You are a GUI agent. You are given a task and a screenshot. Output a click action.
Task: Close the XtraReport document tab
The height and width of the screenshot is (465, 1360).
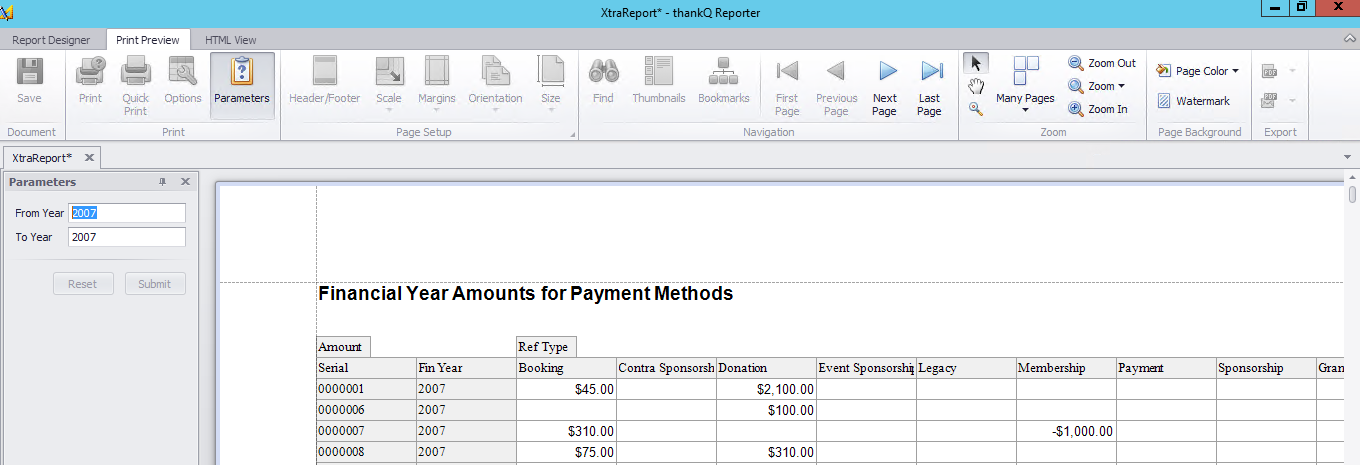coord(89,158)
